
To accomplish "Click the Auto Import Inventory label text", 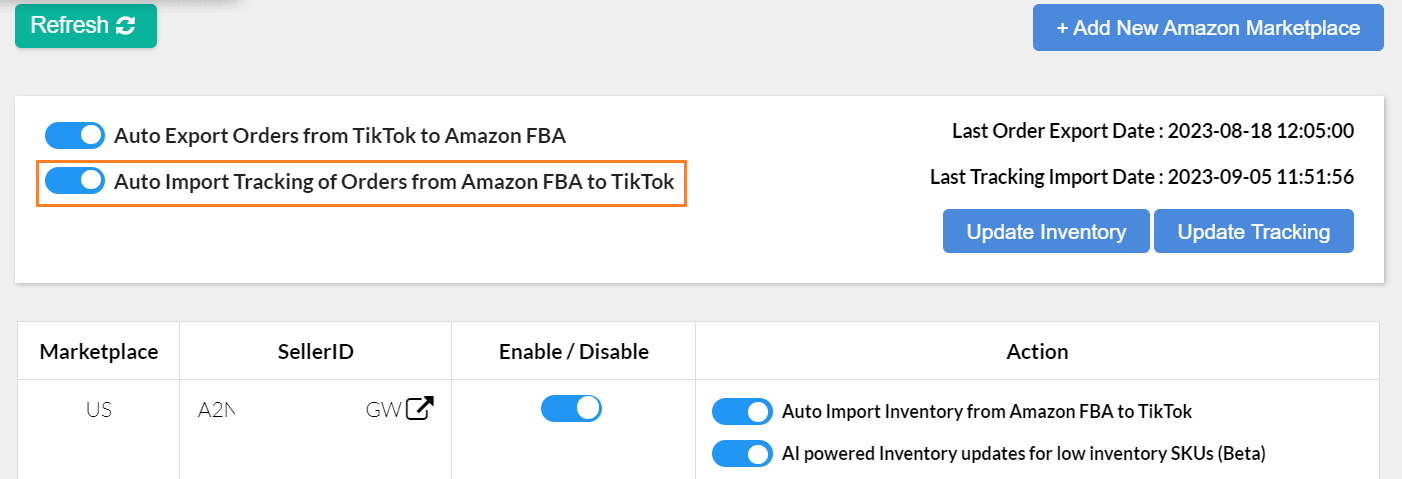I will pos(986,411).
